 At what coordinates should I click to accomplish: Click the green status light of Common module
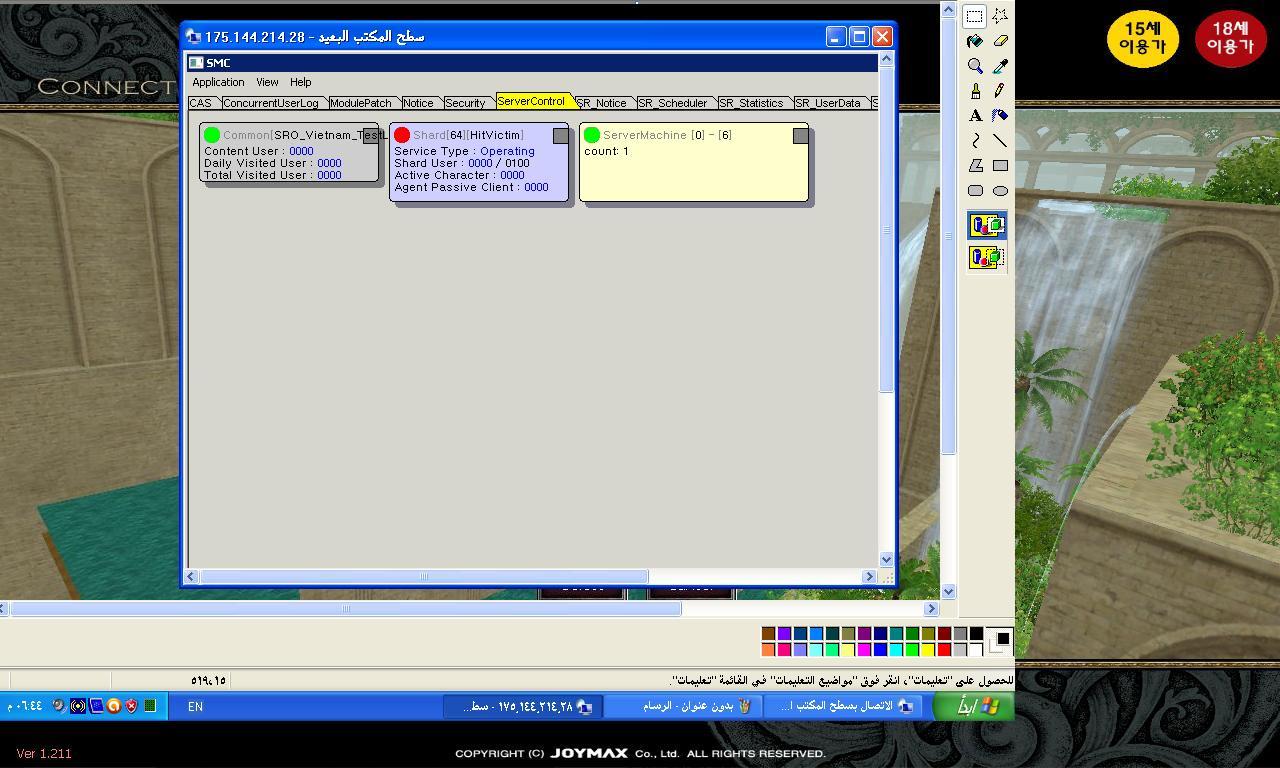coord(211,135)
